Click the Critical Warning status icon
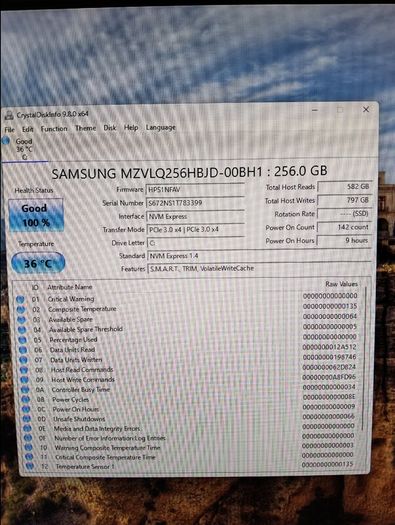This screenshot has width=395, height=525. click(20, 299)
